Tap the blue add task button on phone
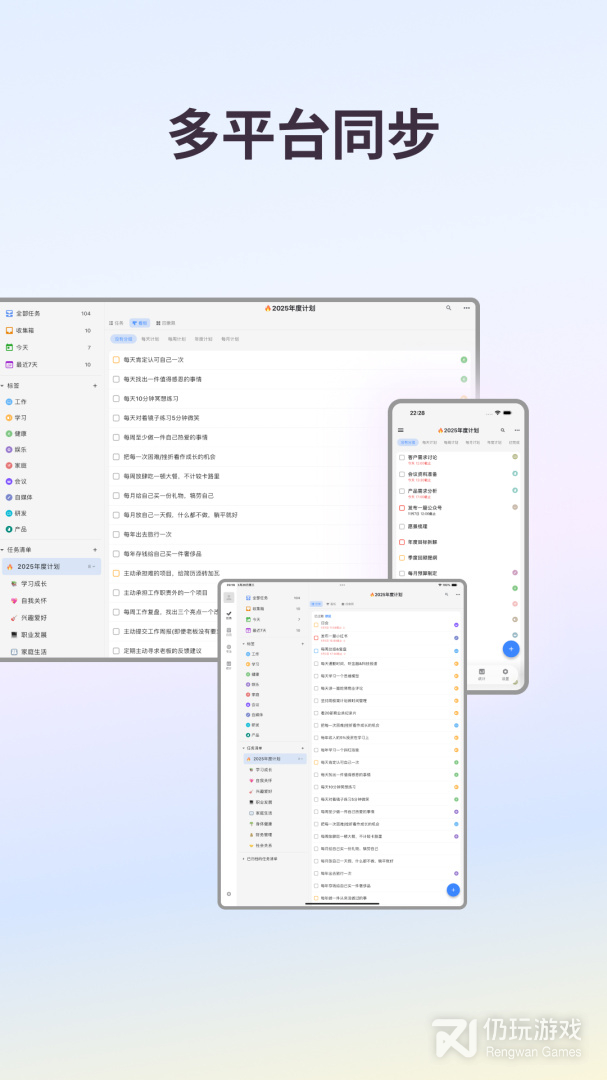Image resolution: width=607 pixels, height=1080 pixels. (510, 648)
